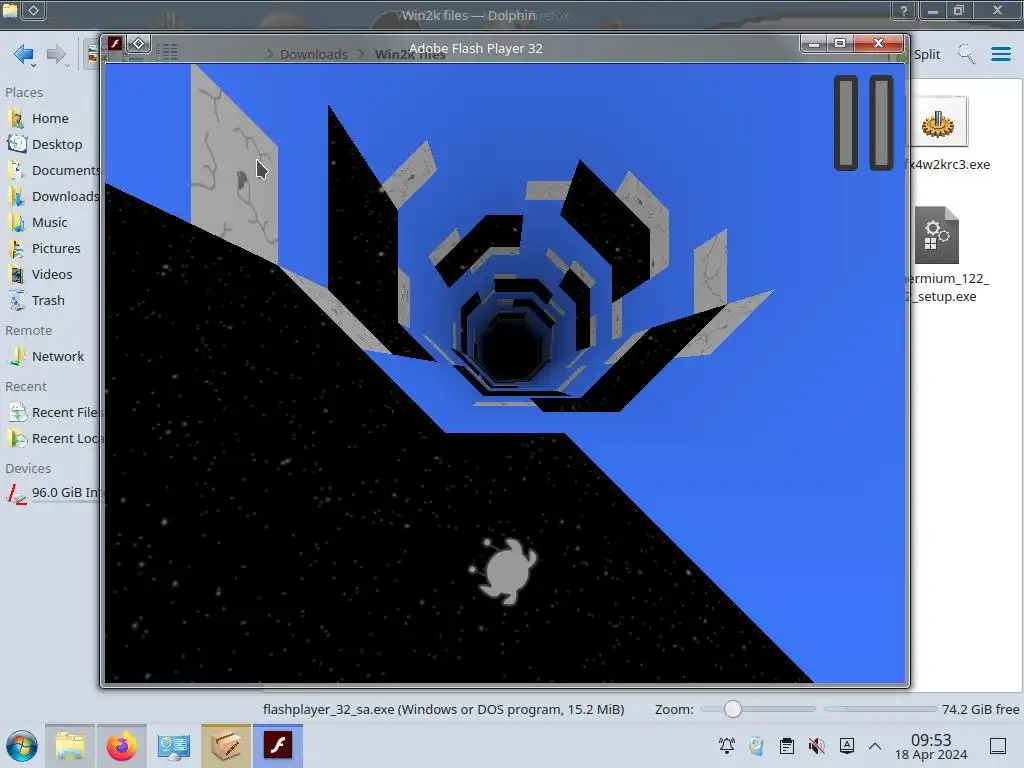Open Videos in the Places sidebar
Viewport: 1024px width, 768px height.
(x=50, y=275)
